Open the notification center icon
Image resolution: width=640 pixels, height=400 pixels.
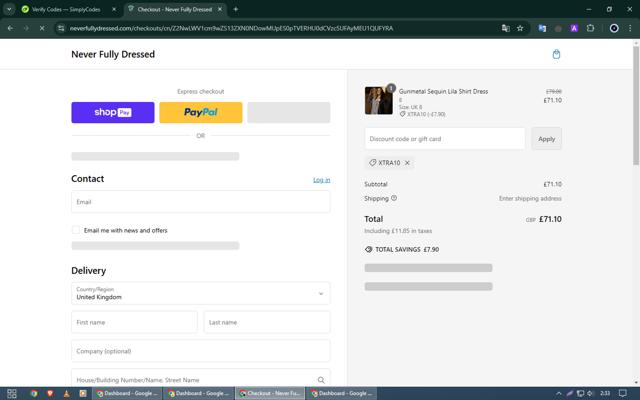click(622, 393)
